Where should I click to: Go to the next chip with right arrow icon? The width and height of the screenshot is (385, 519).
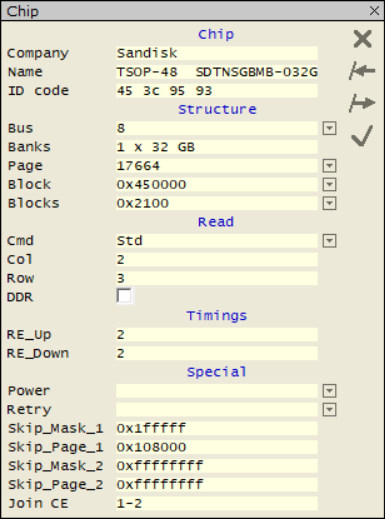pos(362,103)
